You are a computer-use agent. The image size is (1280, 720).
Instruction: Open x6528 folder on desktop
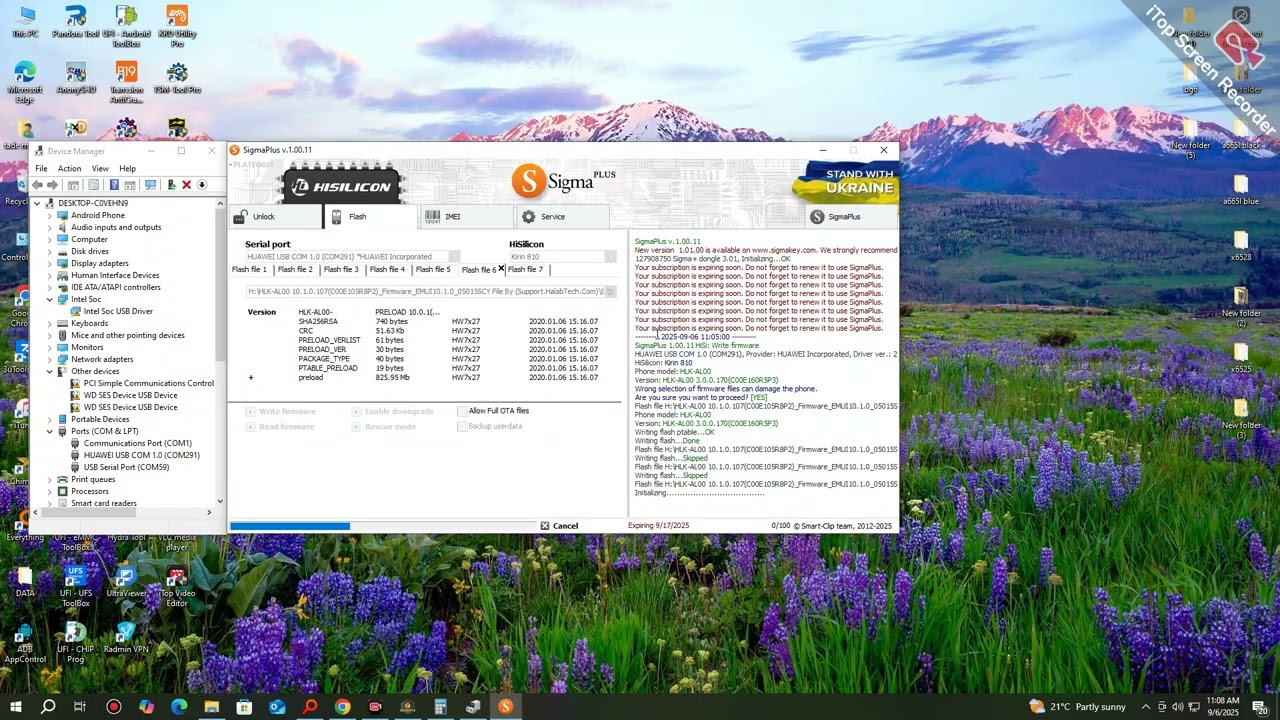pos(1241,246)
